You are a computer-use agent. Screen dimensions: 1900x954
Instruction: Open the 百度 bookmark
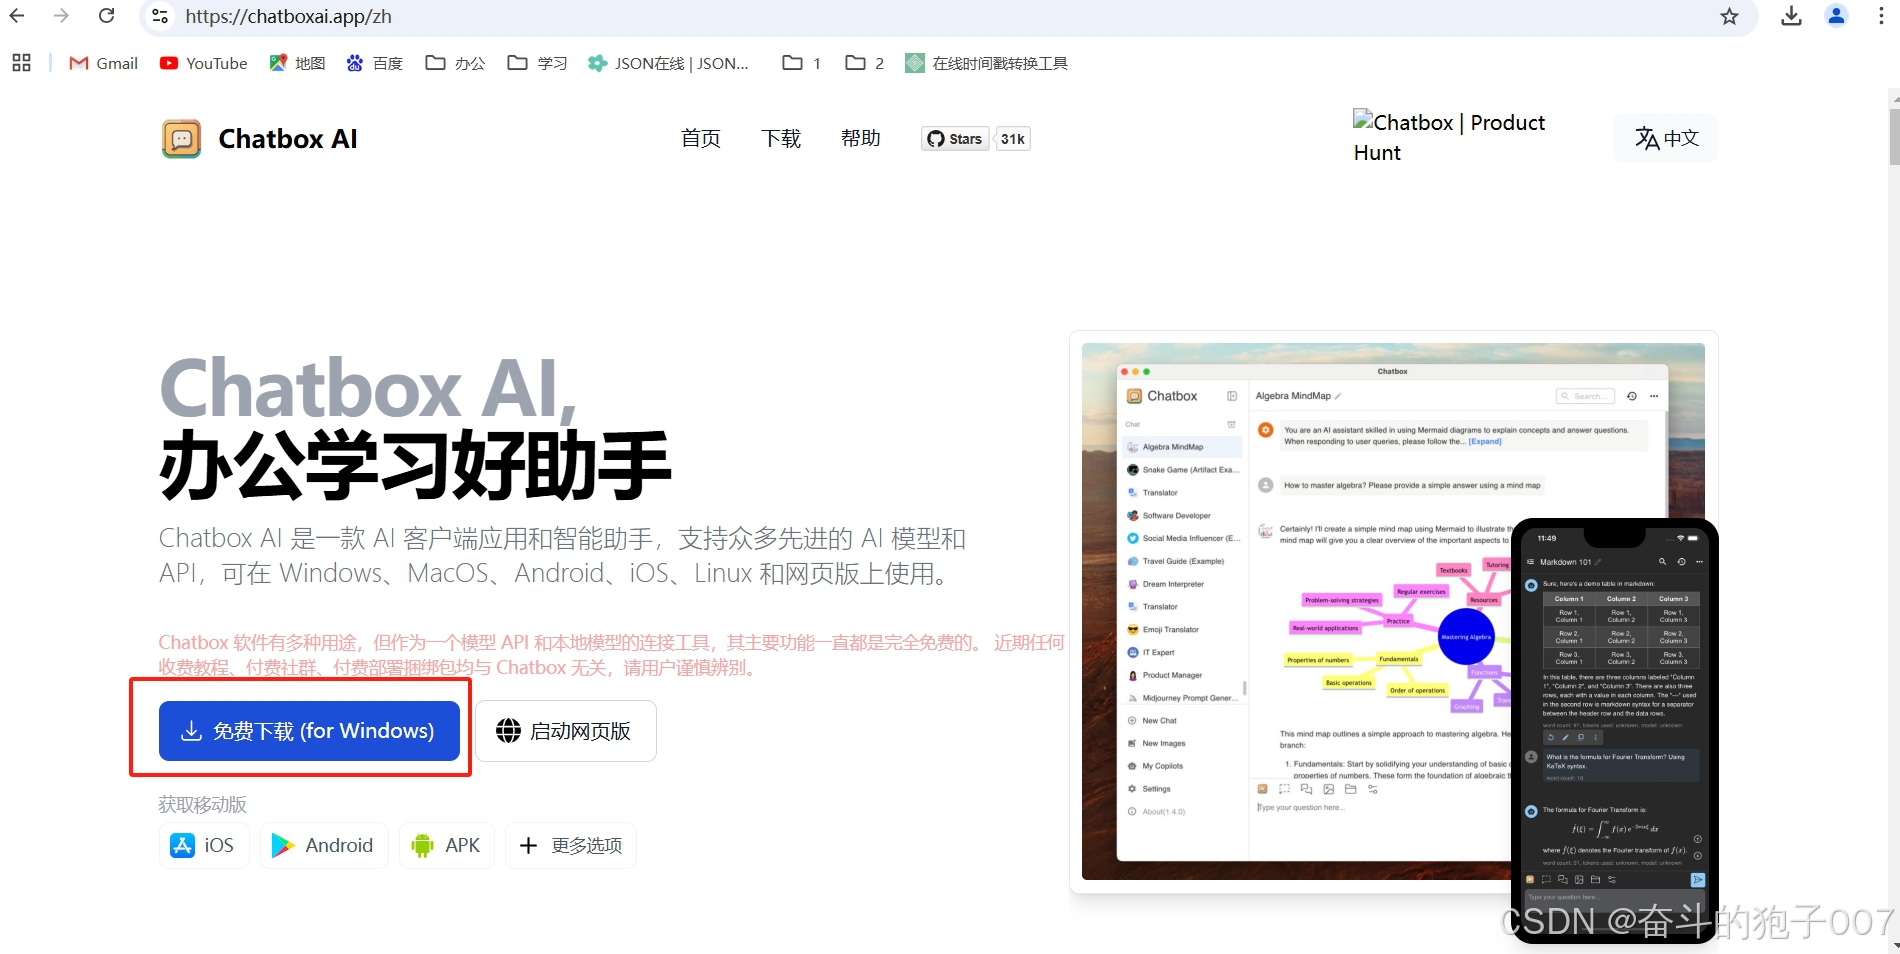coord(375,63)
